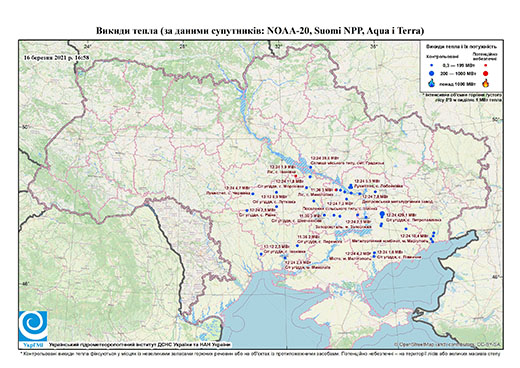The width and height of the screenshot is (520, 368).
Task: Select the large red circle legend symbol
Action: (486, 73)
